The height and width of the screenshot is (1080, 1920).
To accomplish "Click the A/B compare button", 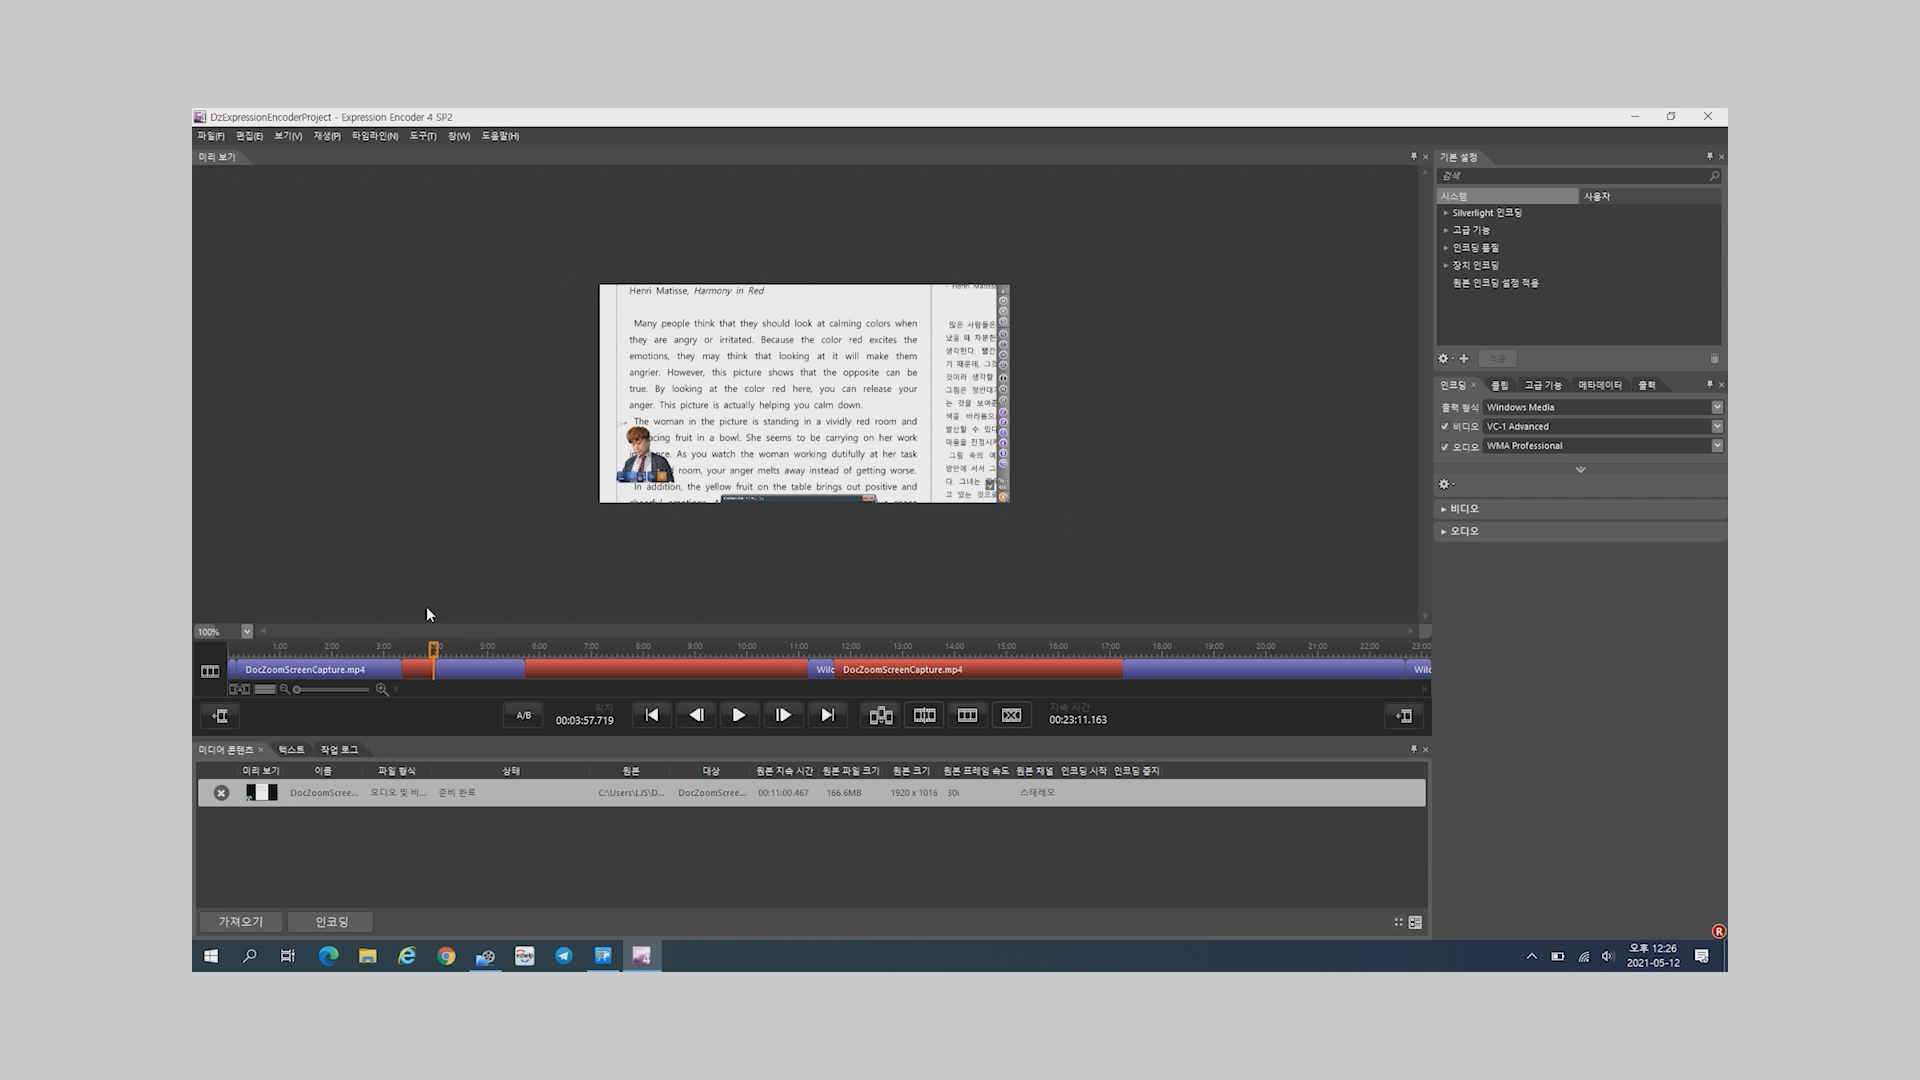I will coord(523,715).
